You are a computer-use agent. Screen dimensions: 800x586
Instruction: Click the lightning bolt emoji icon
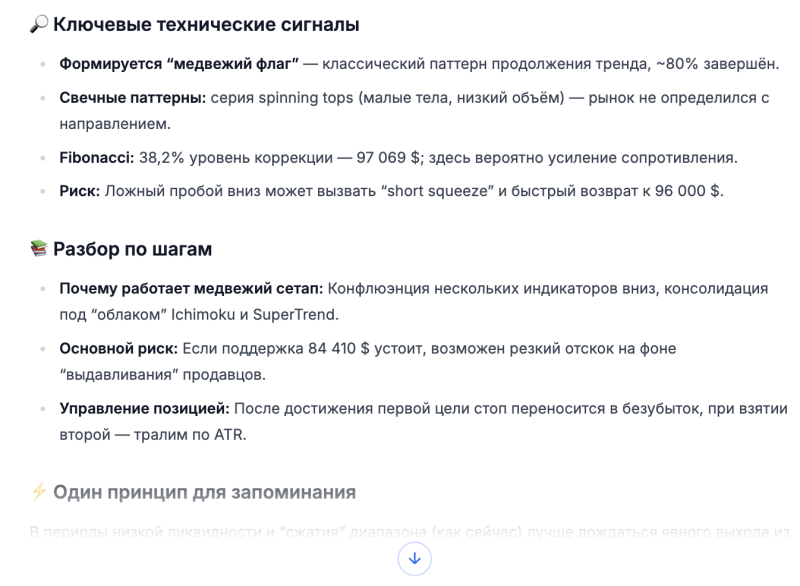[39, 492]
